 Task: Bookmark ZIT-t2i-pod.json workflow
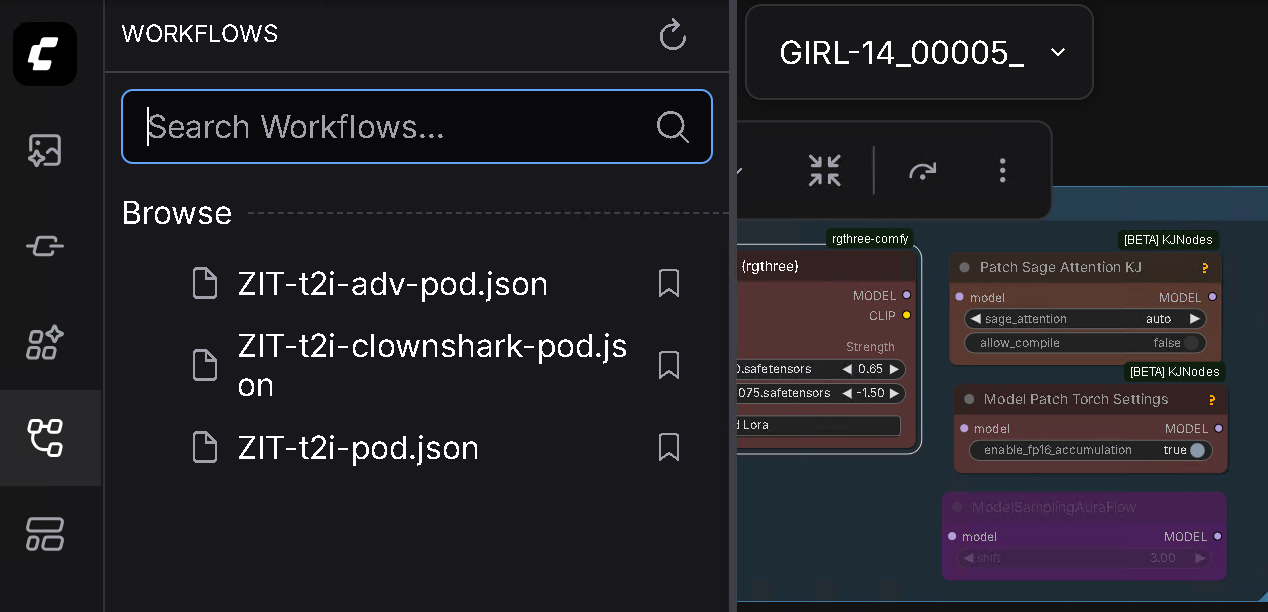pos(669,447)
